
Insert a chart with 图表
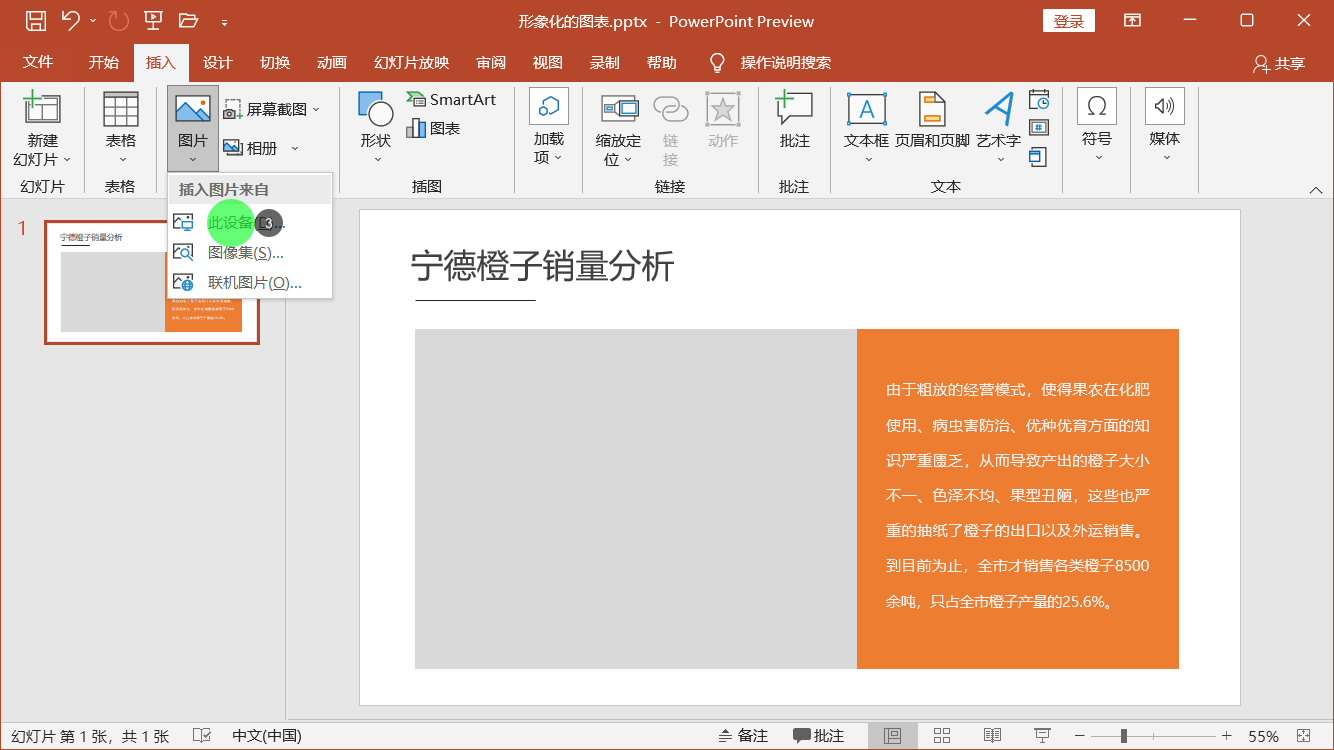point(433,128)
